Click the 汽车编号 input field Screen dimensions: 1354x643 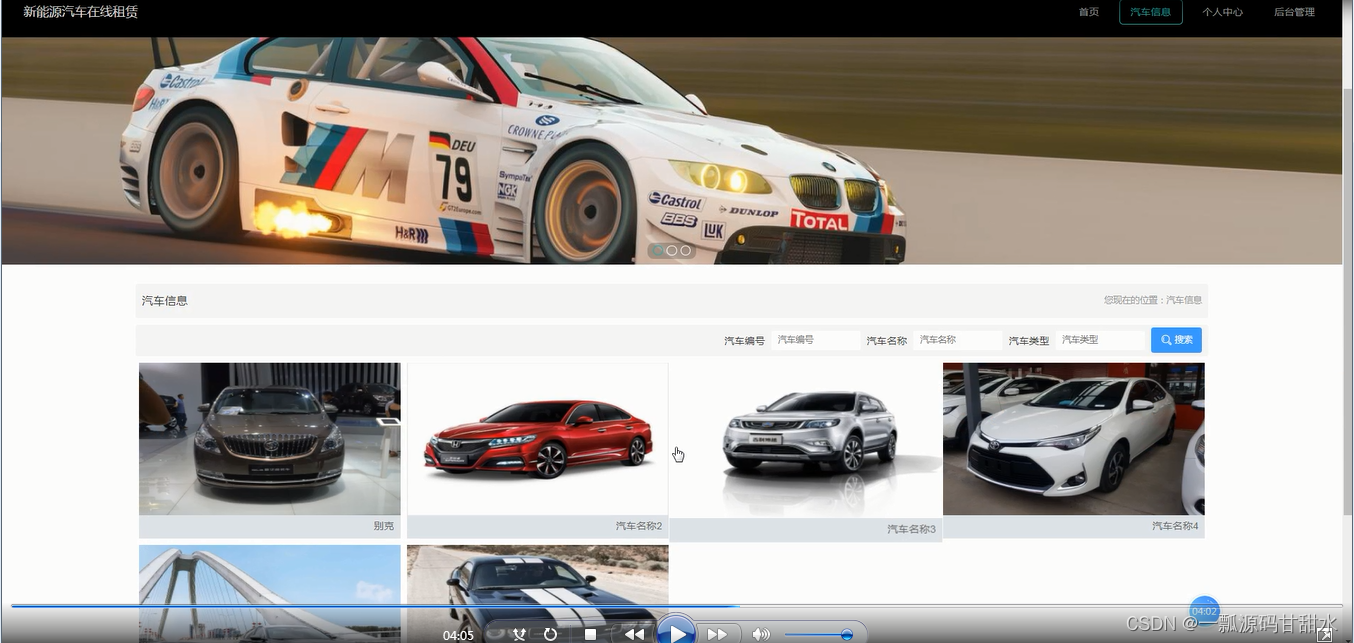coord(816,340)
